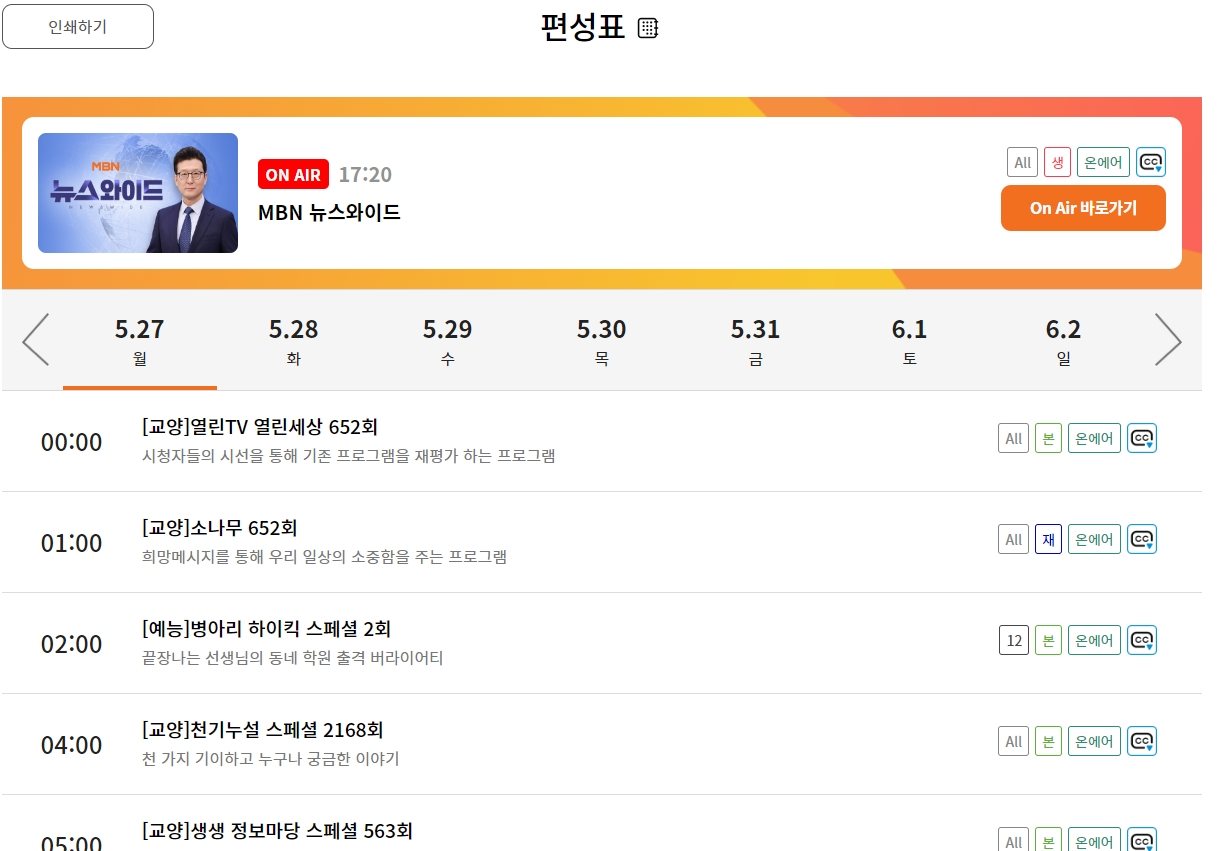The height and width of the screenshot is (851, 1231).
Task: Click description 천 가지 기이하고 누구나 궁금한 이야기
Action: coord(271,759)
